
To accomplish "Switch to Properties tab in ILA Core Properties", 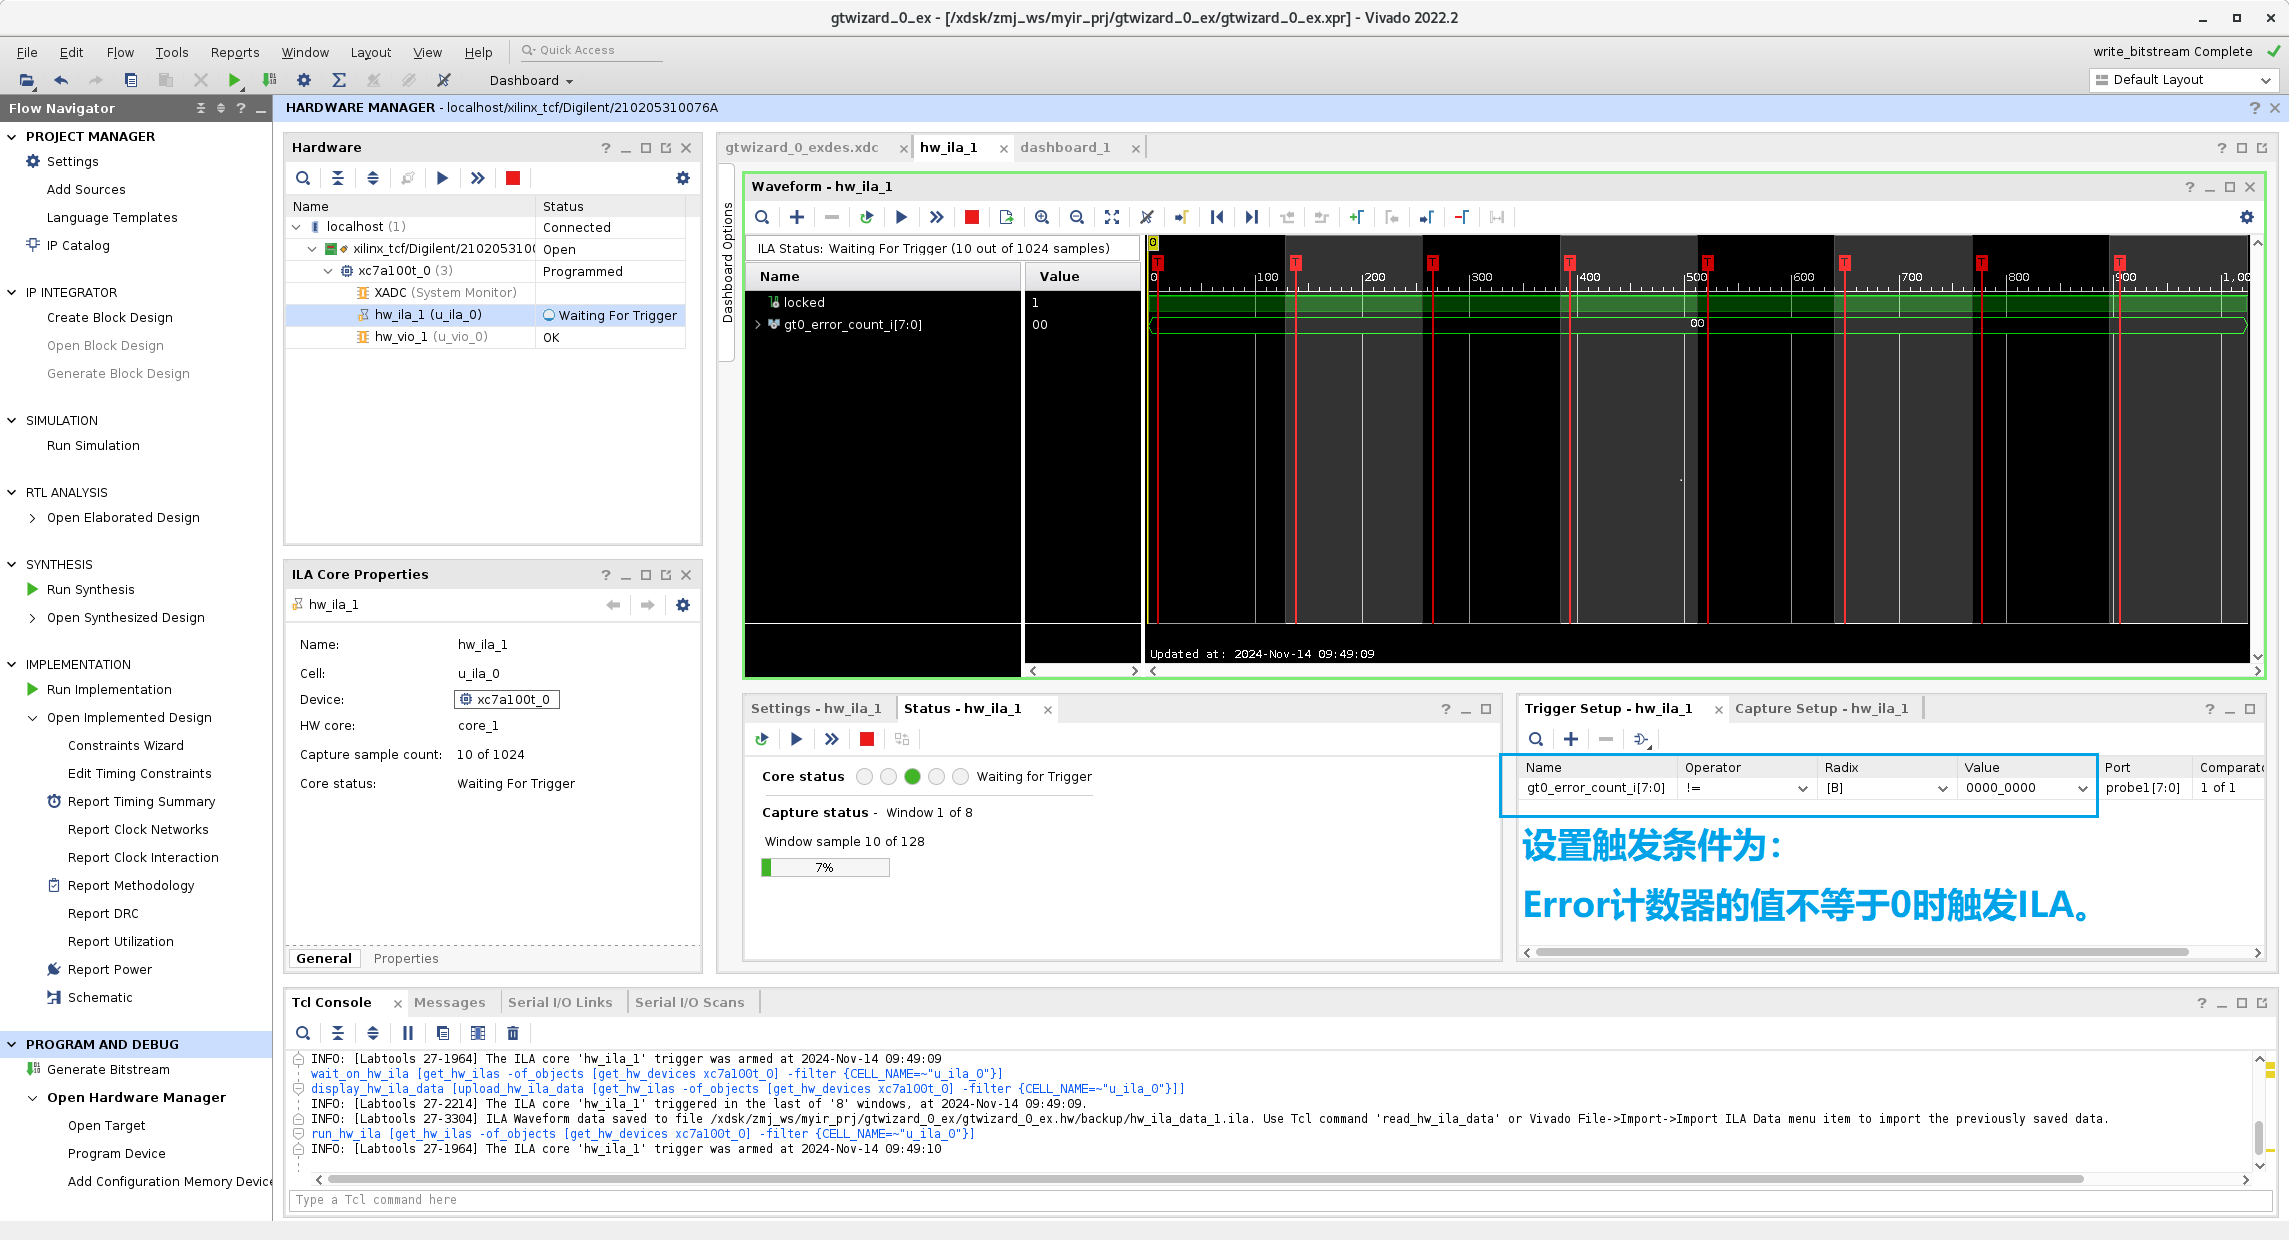I will point(406,958).
